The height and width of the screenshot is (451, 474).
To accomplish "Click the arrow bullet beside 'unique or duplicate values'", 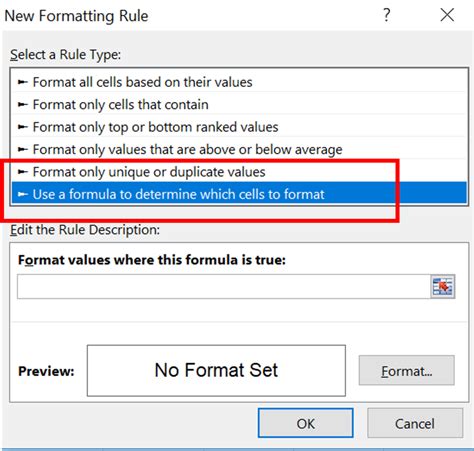I will click(x=22, y=172).
